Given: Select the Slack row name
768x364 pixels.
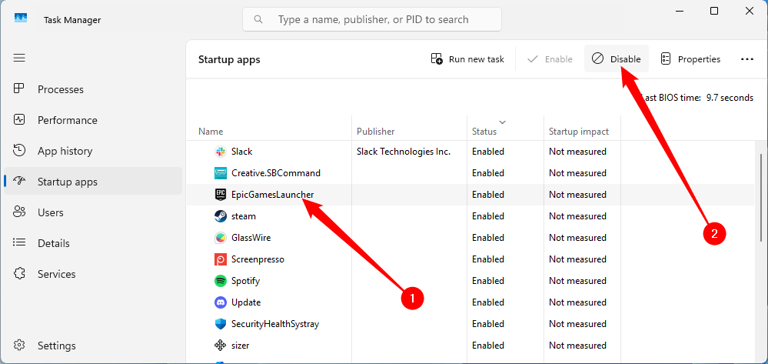Looking at the screenshot, I should 242,151.
